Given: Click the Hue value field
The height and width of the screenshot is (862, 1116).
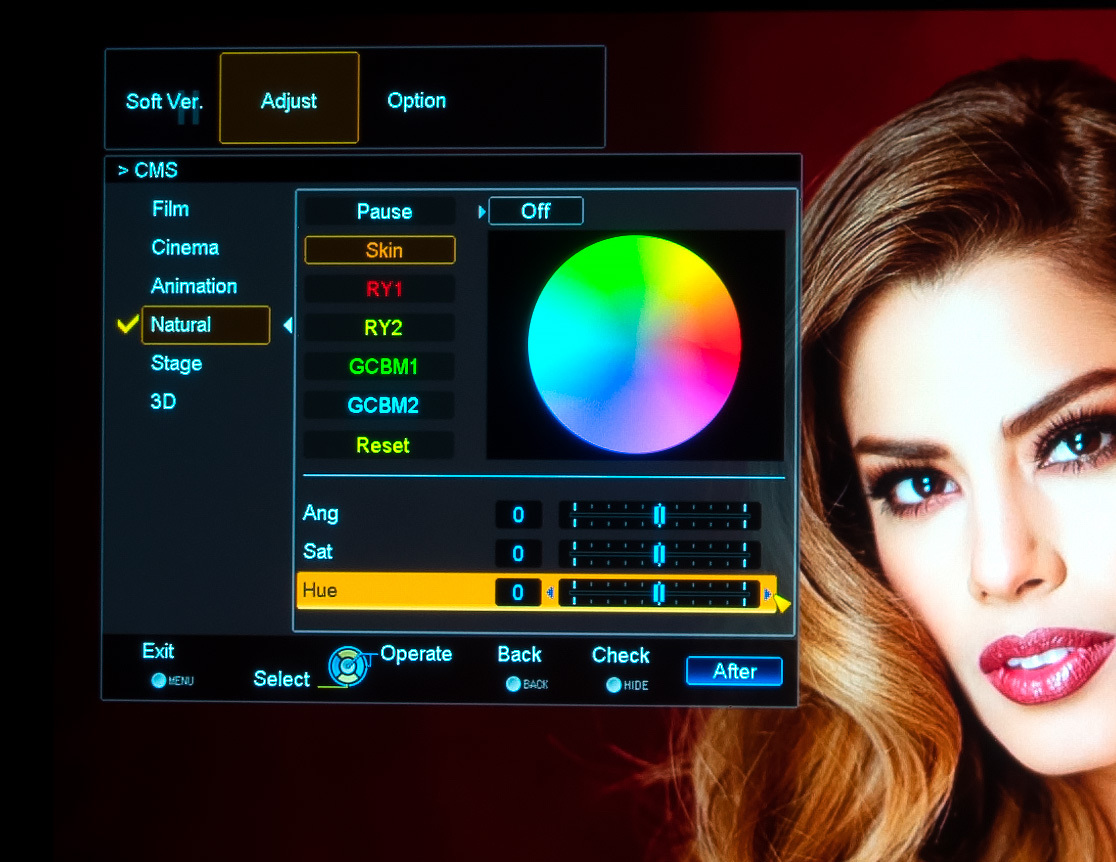Looking at the screenshot, I should [518, 592].
